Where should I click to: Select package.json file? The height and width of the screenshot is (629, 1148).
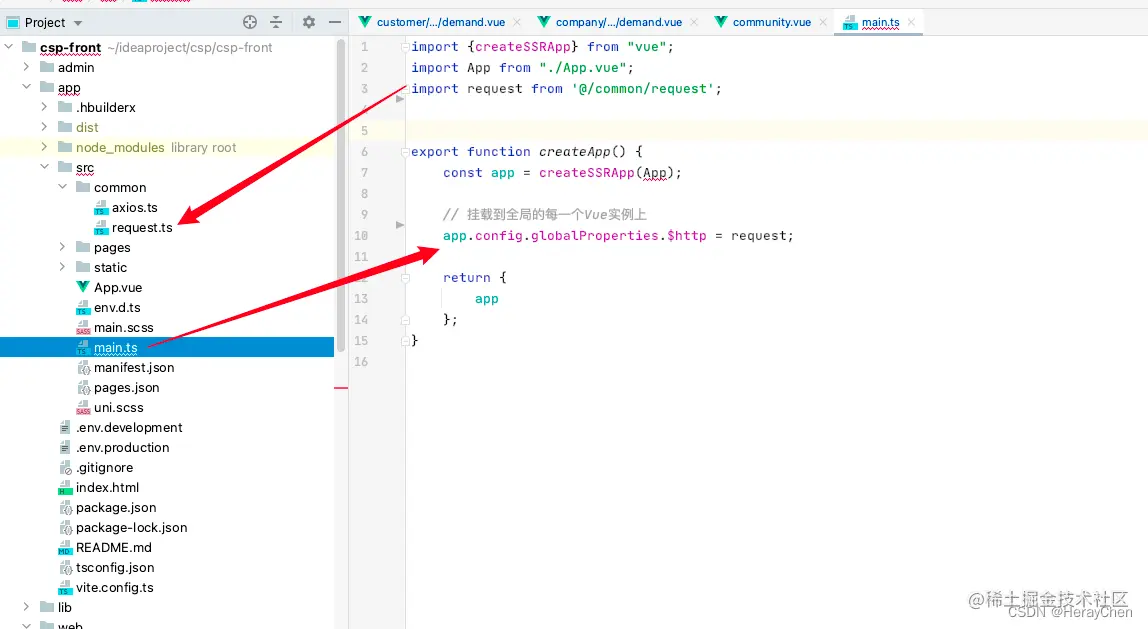(116, 507)
